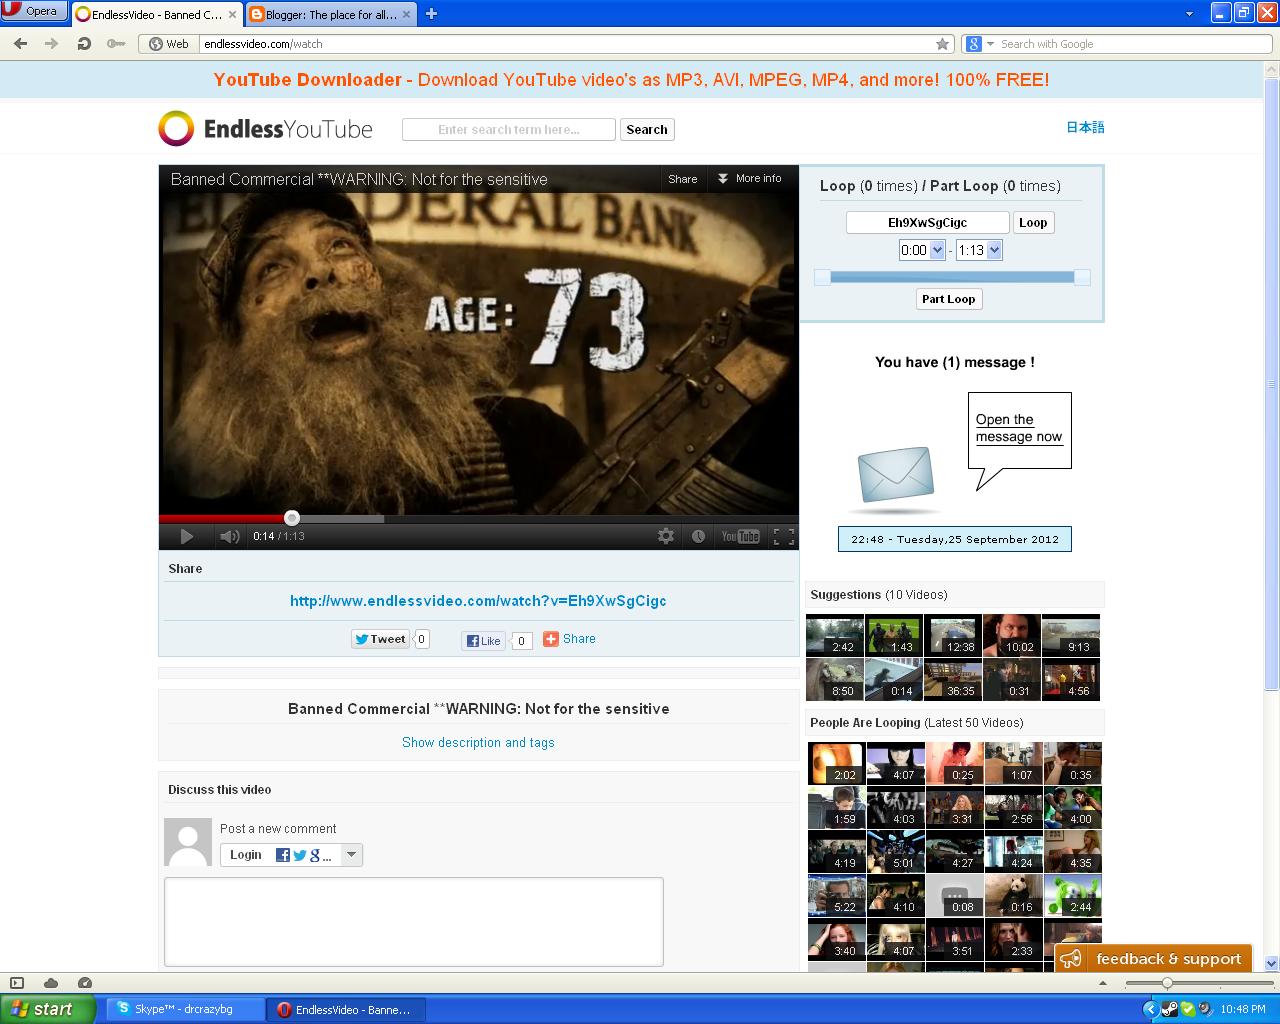Screen dimensions: 1280x1024
Task: Expand the More info panel
Action: pos(750,179)
